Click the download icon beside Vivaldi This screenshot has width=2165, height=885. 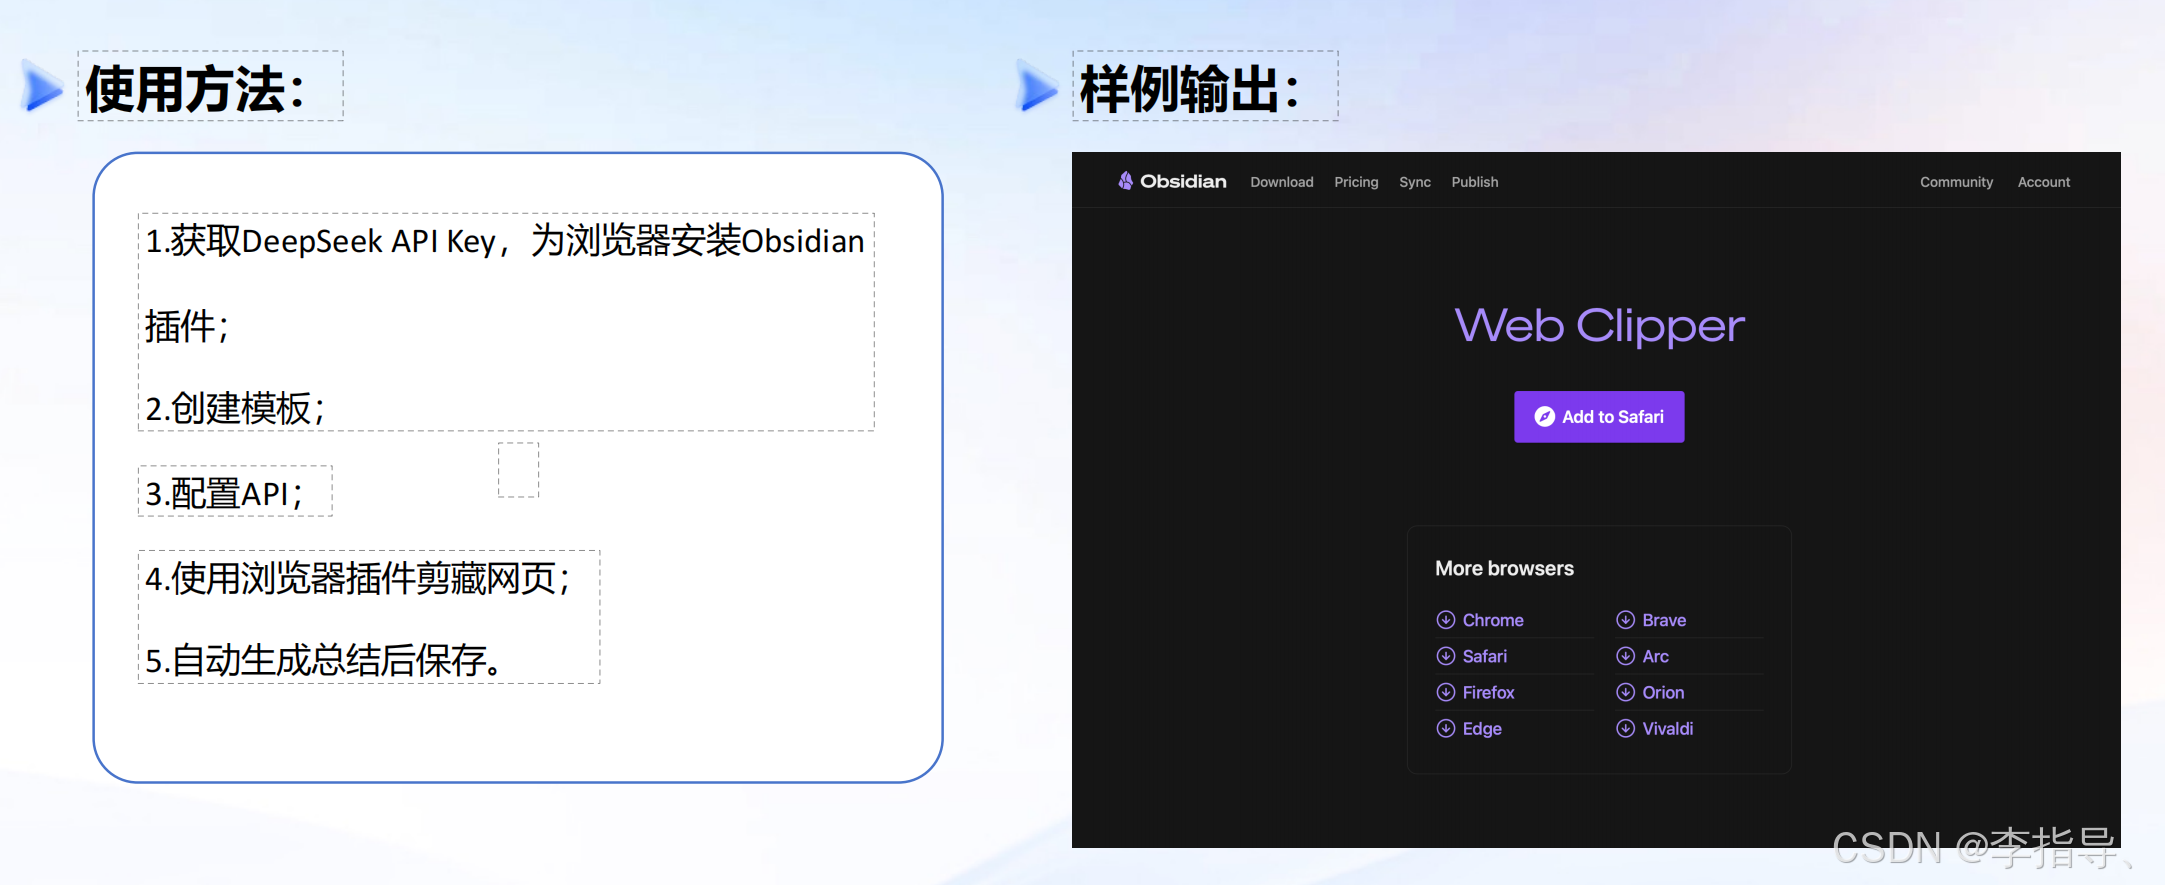click(1626, 728)
